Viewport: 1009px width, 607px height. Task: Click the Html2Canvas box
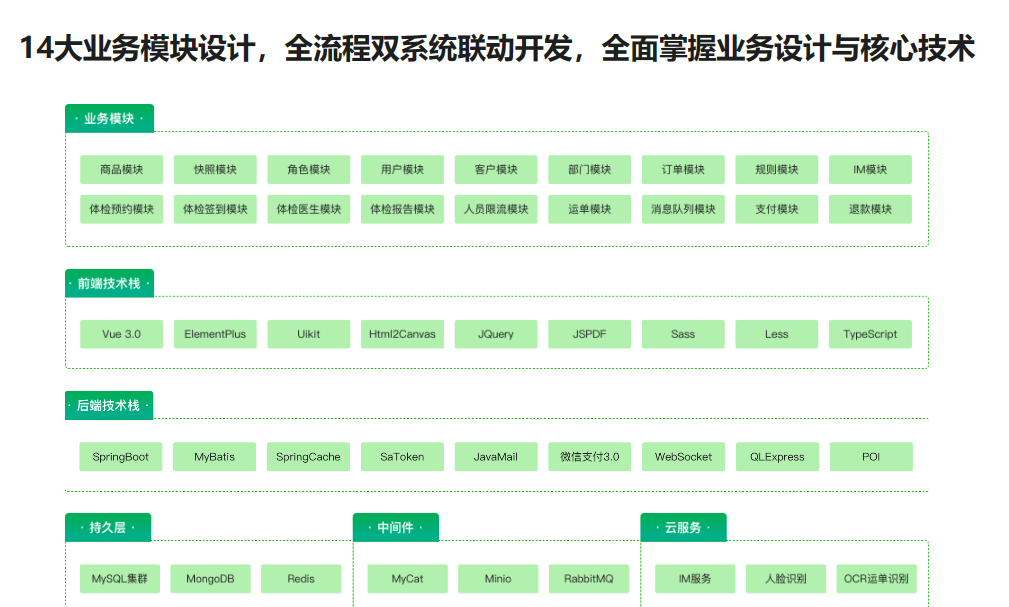pyautogui.click(x=402, y=334)
